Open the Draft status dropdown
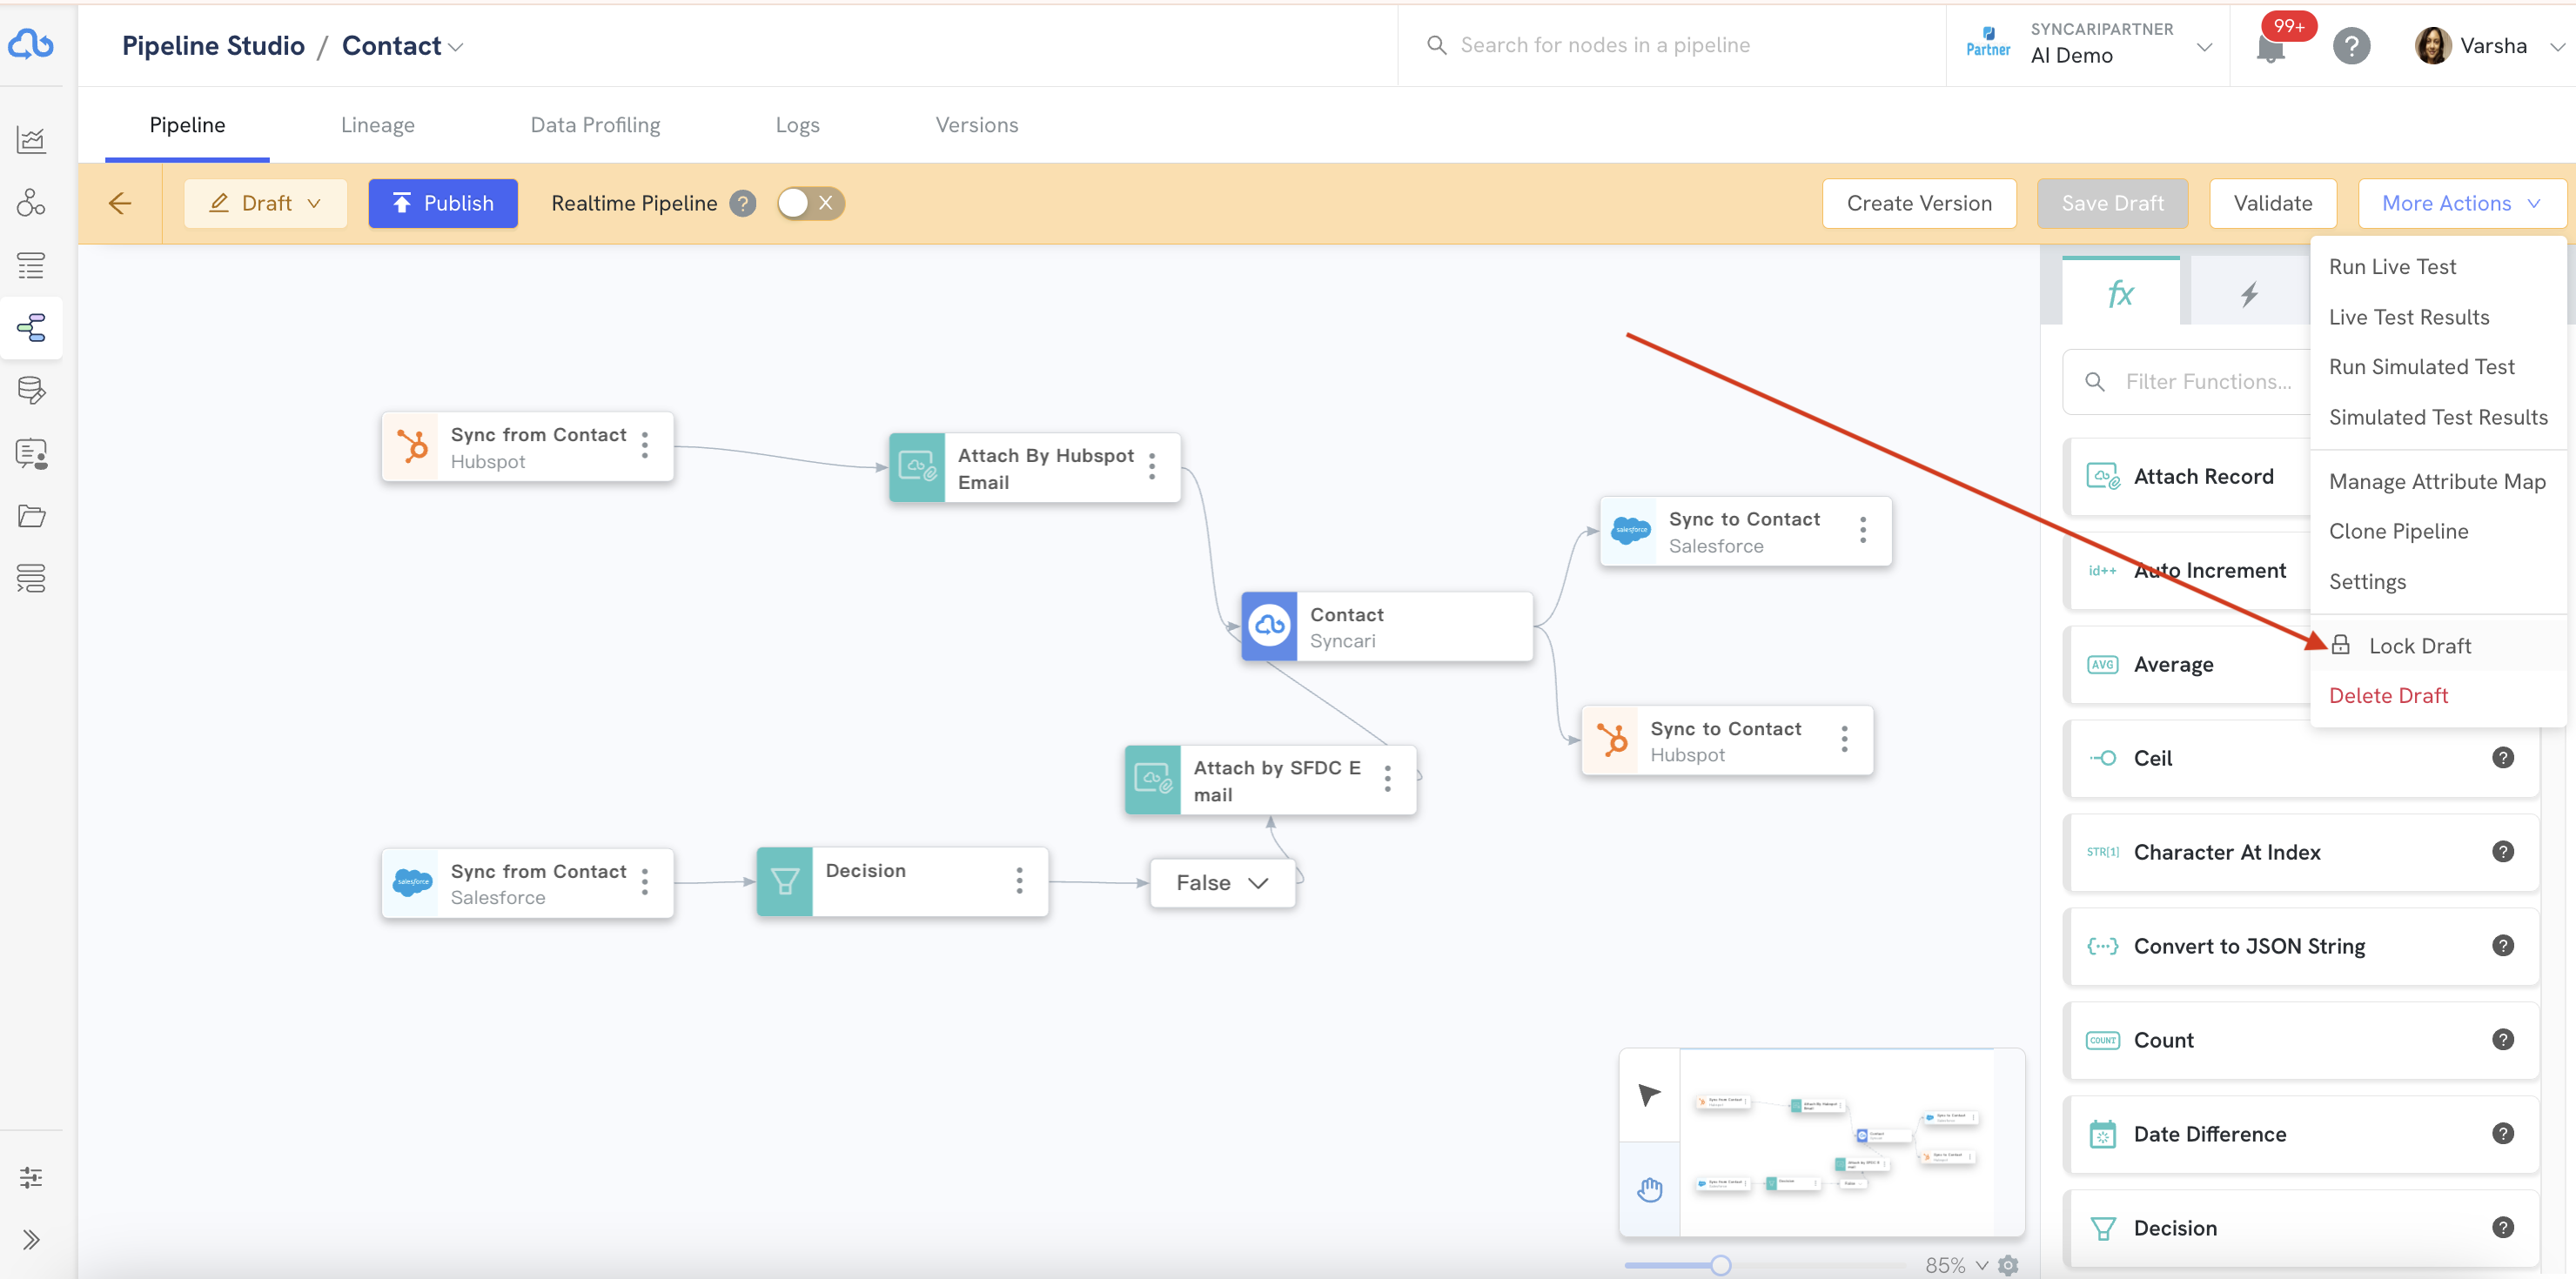This screenshot has width=2576, height=1279. tap(265, 203)
